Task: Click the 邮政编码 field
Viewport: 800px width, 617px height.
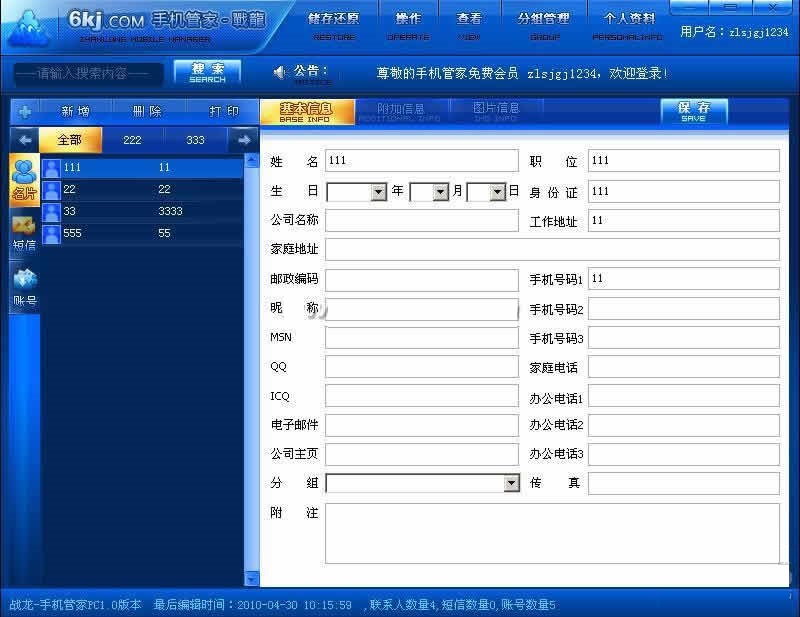Action: (421, 280)
